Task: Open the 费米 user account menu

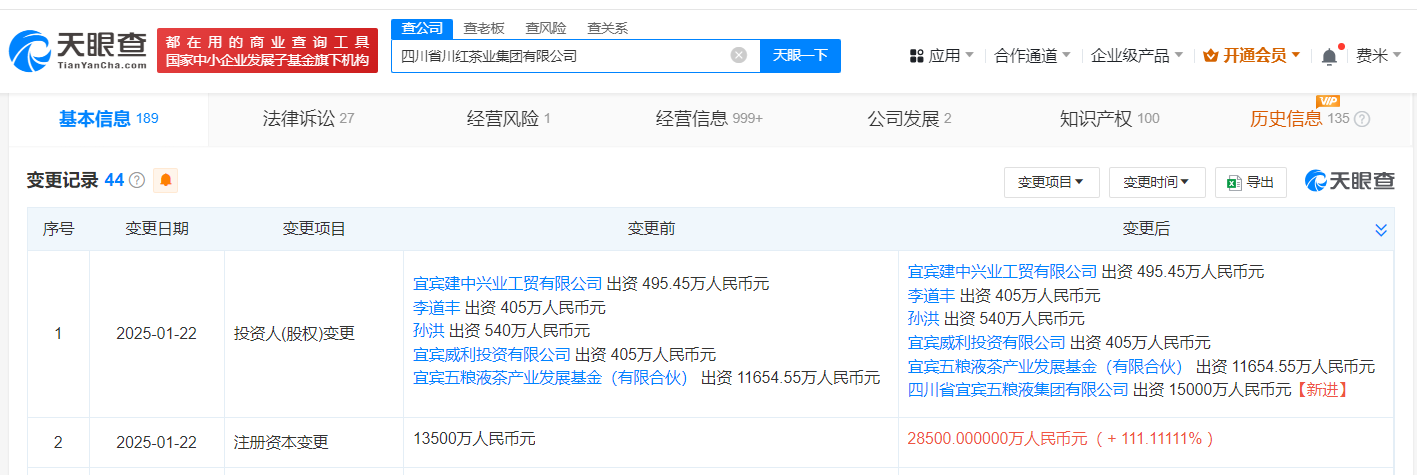Action: click(1378, 56)
